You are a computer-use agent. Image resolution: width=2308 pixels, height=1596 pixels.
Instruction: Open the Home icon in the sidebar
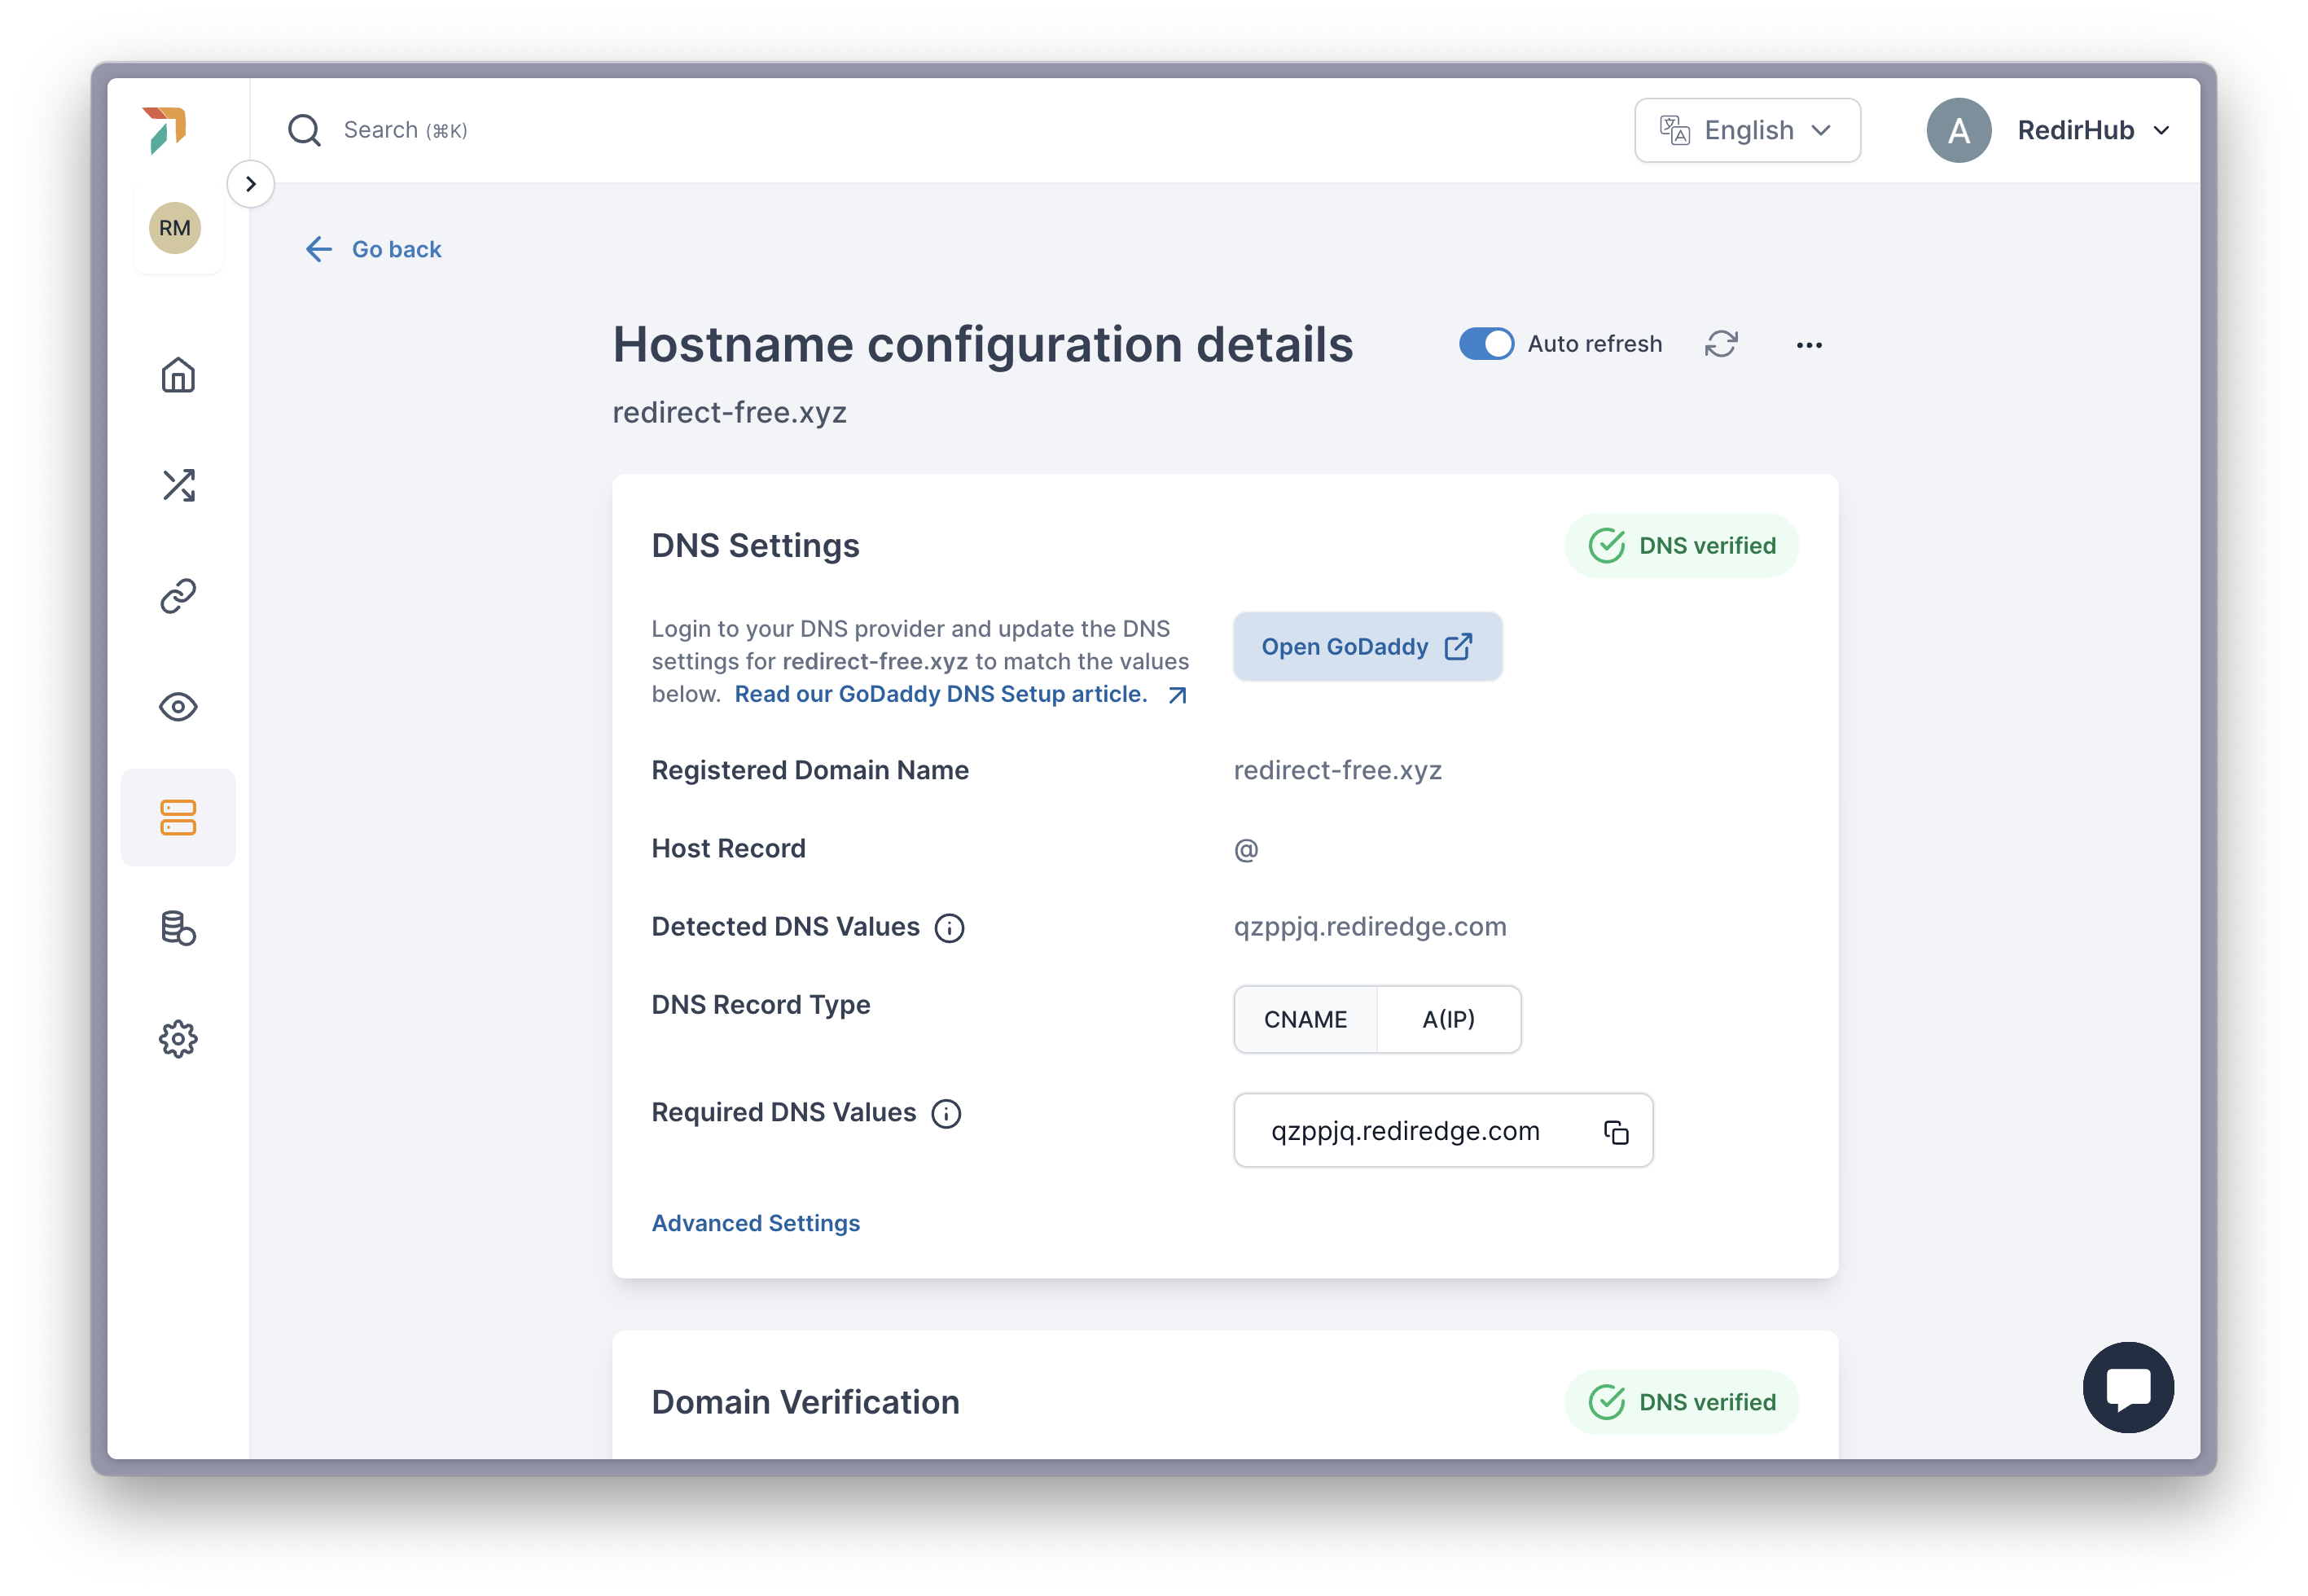(x=178, y=375)
